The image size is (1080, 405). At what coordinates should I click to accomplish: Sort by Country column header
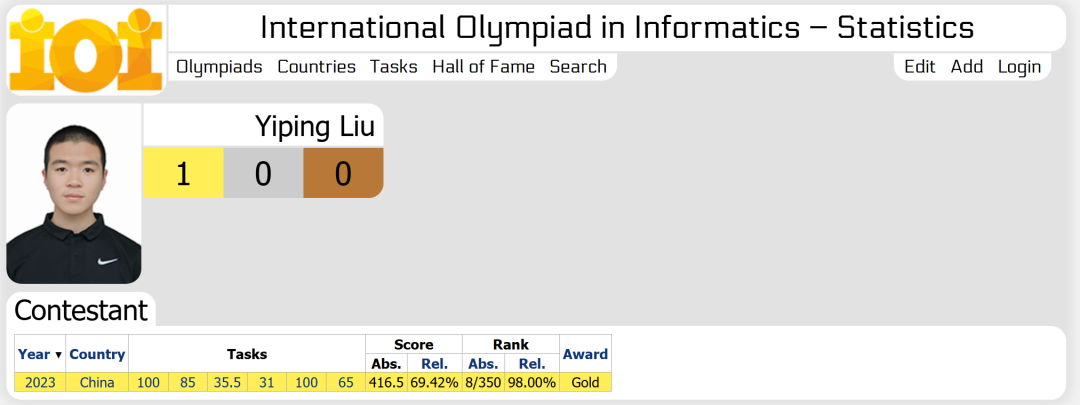click(97, 354)
